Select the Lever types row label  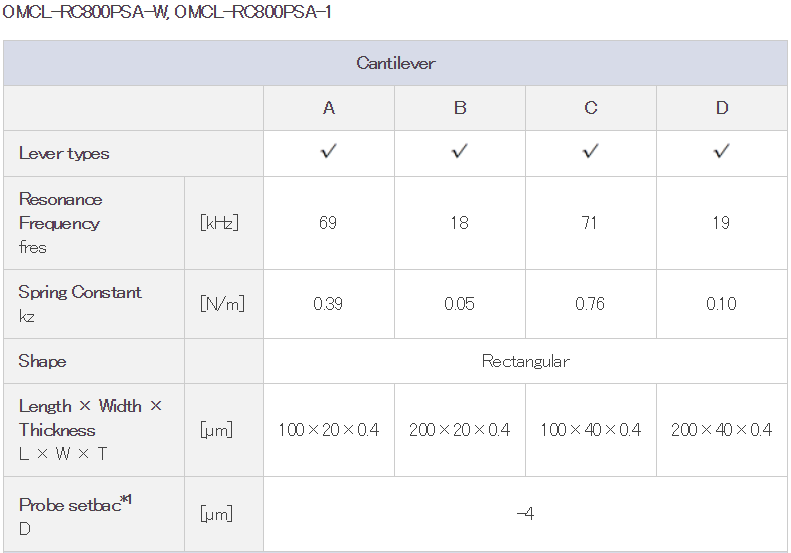tap(64, 153)
